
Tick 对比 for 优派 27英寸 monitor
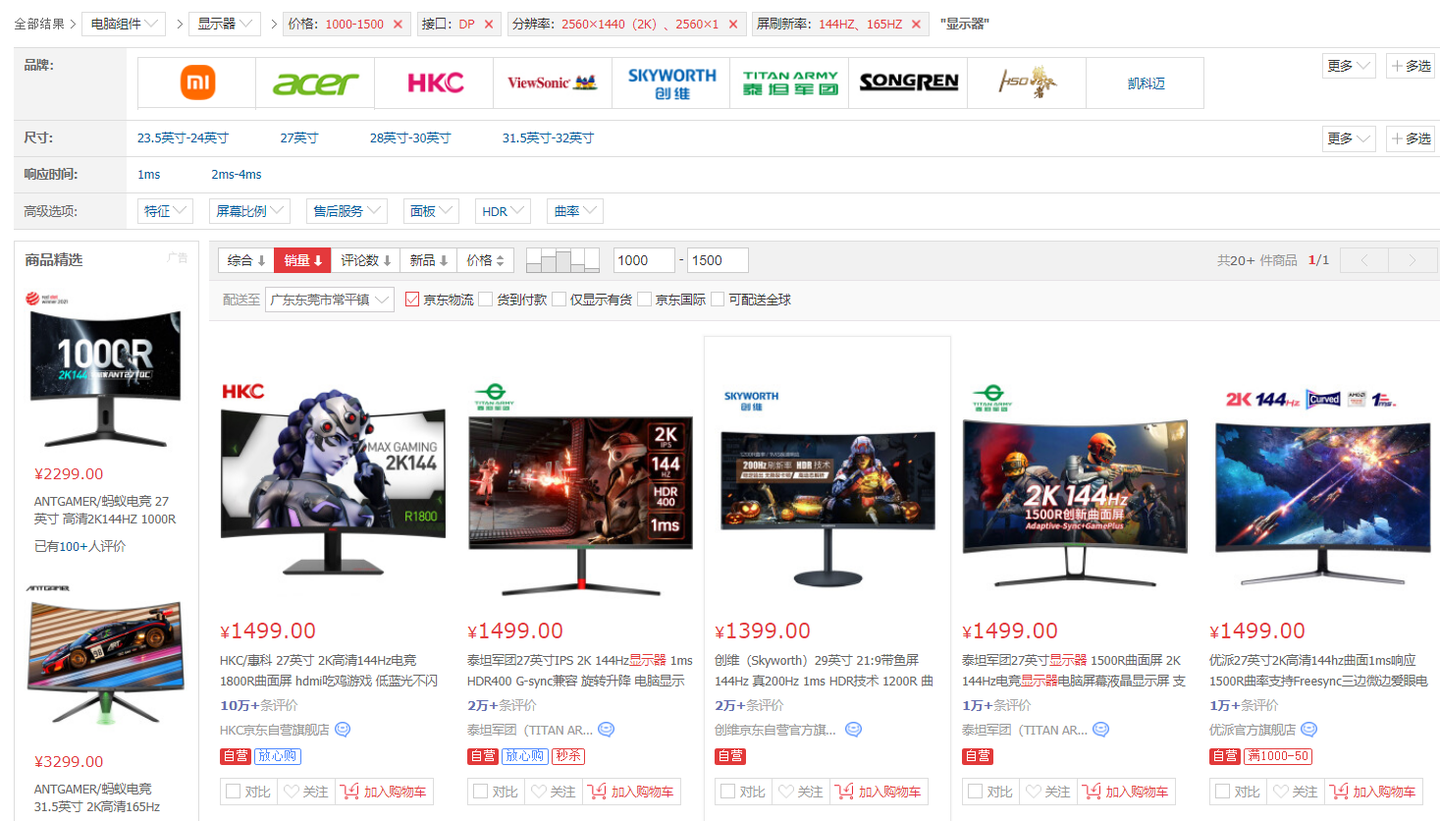point(1223,792)
